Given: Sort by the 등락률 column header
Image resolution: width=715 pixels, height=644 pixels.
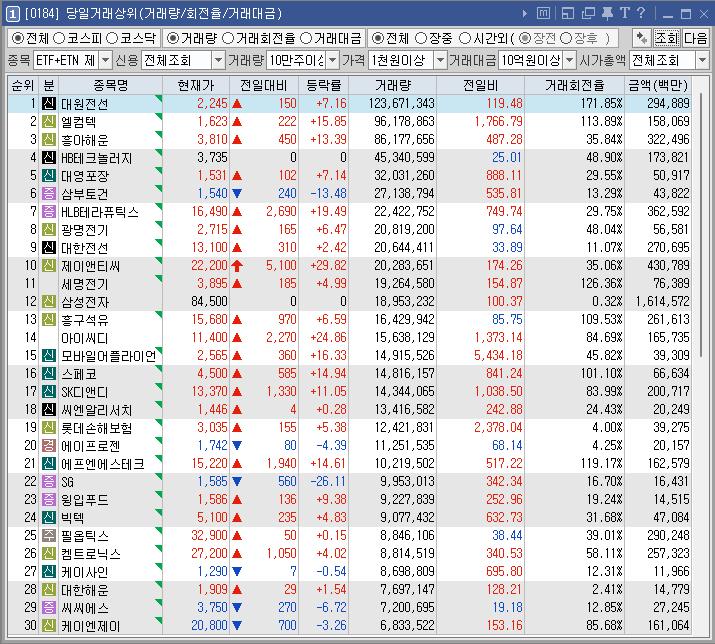Looking at the screenshot, I should point(324,85).
